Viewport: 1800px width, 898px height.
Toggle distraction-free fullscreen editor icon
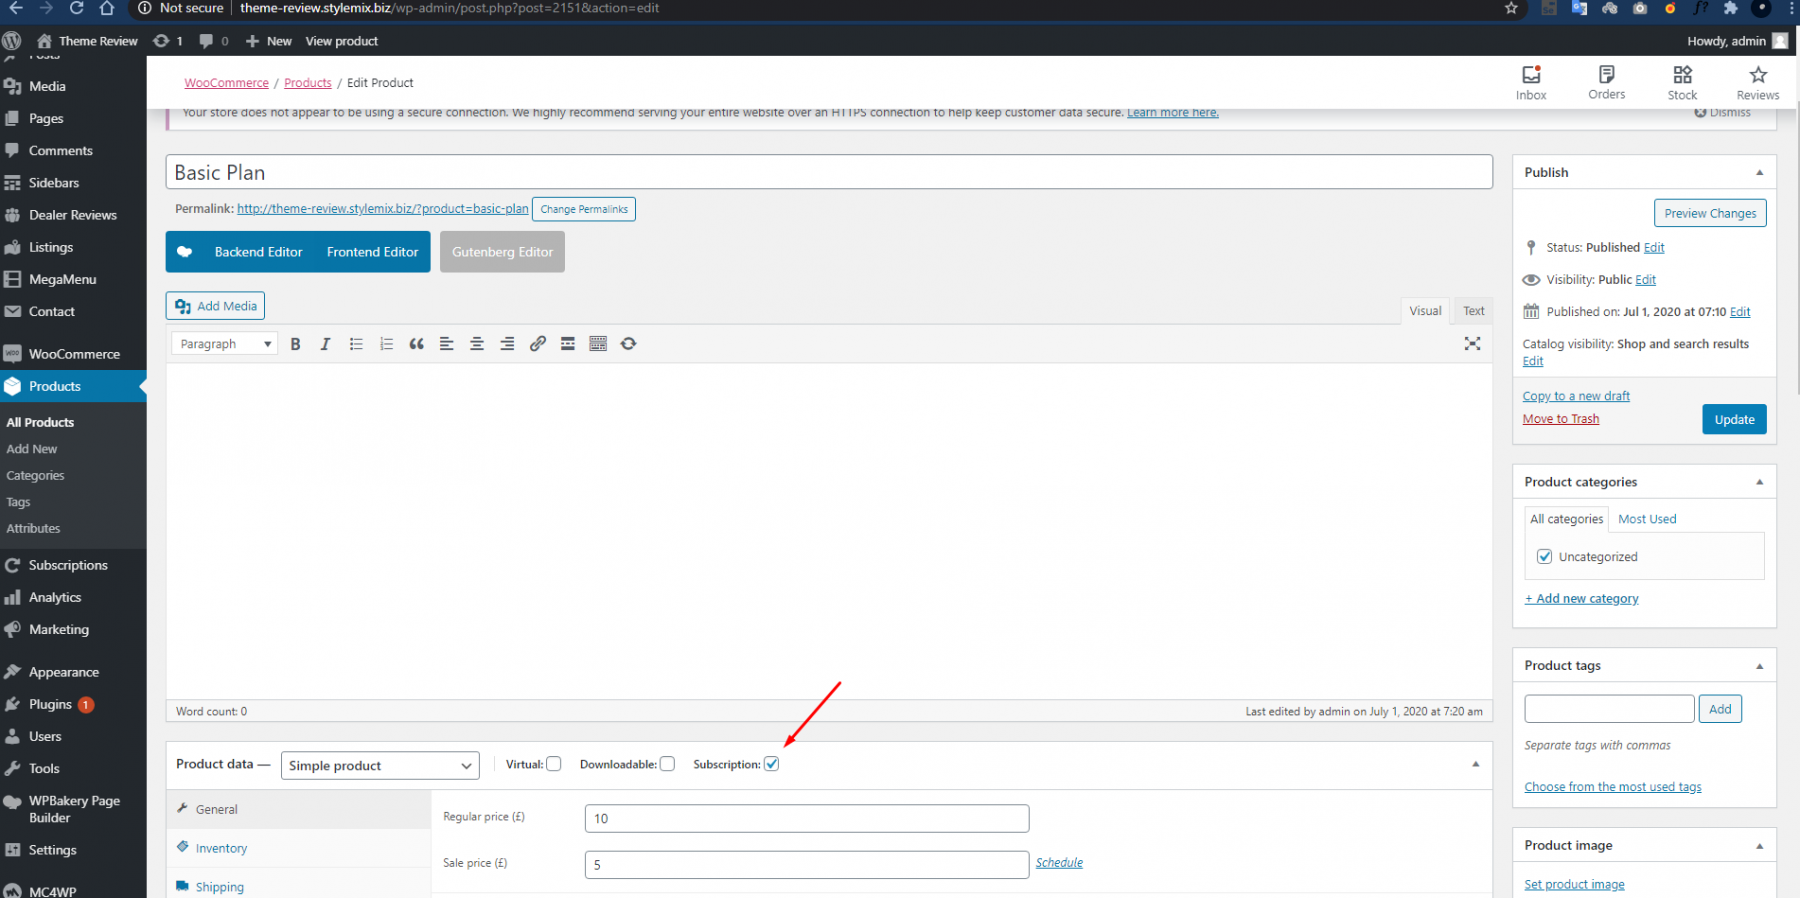point(1472,344)
